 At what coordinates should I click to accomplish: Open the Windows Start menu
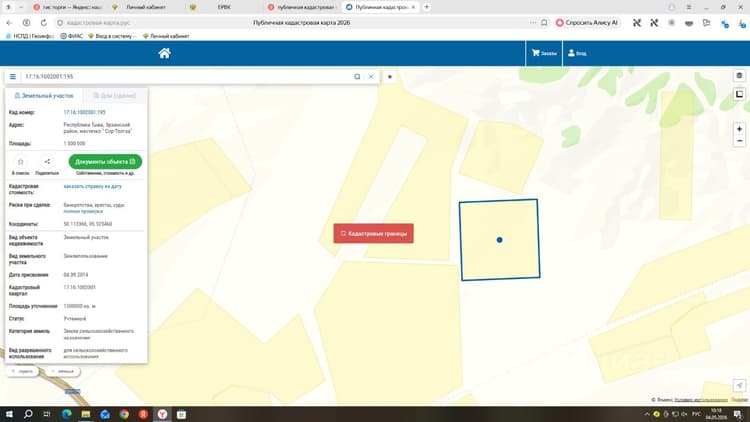pyautogui.click(x=9, y=414)
